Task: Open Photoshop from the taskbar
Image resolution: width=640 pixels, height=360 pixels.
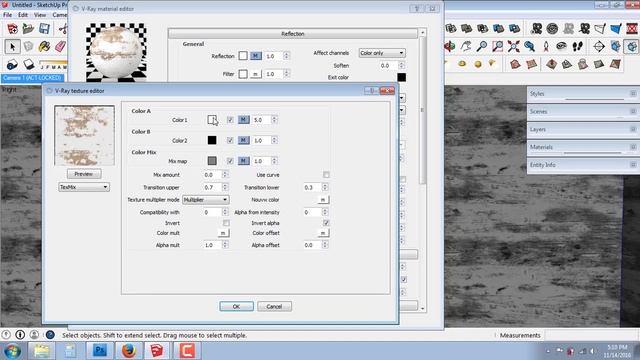Action: pyautogui.click(x=100, y=351)
